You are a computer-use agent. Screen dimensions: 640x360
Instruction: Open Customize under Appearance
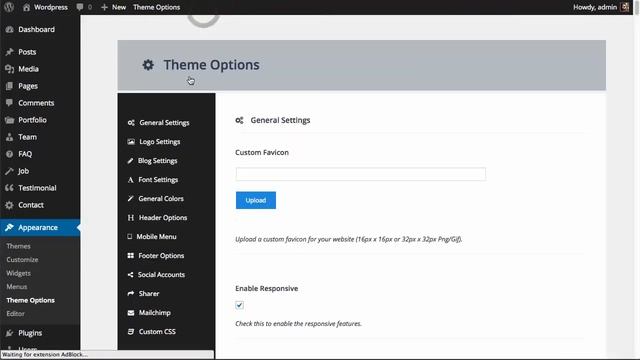coord(22,260)
